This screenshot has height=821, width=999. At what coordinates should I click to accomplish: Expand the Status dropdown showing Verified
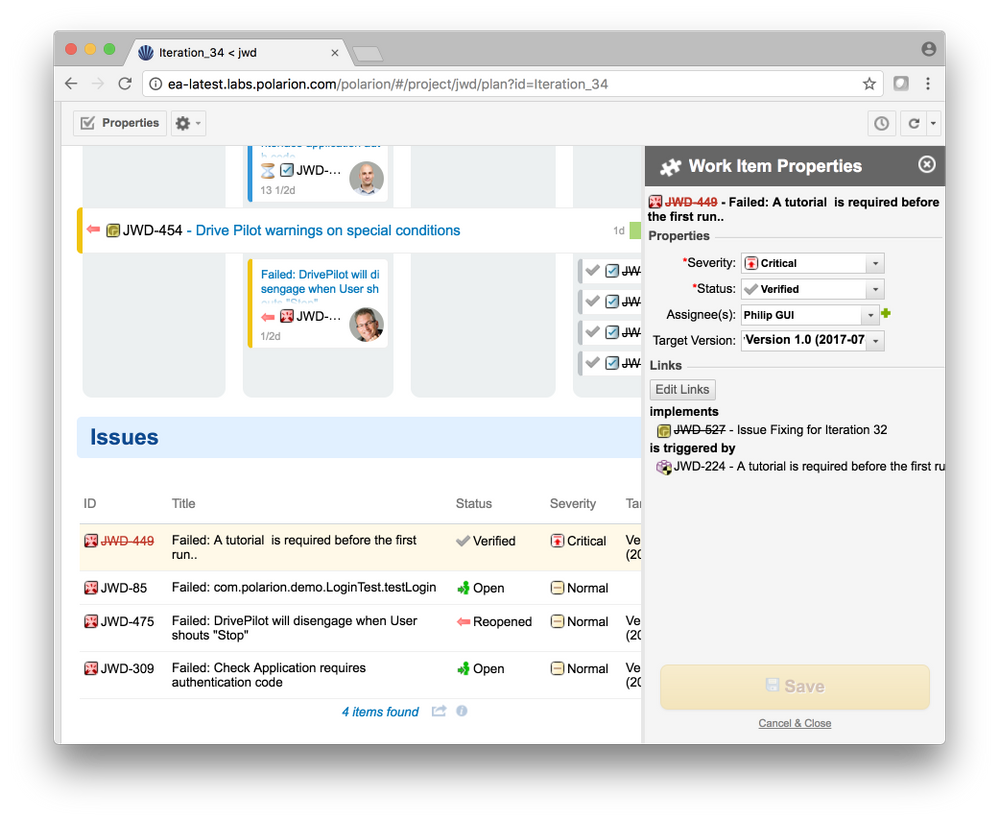click(875, 289)
